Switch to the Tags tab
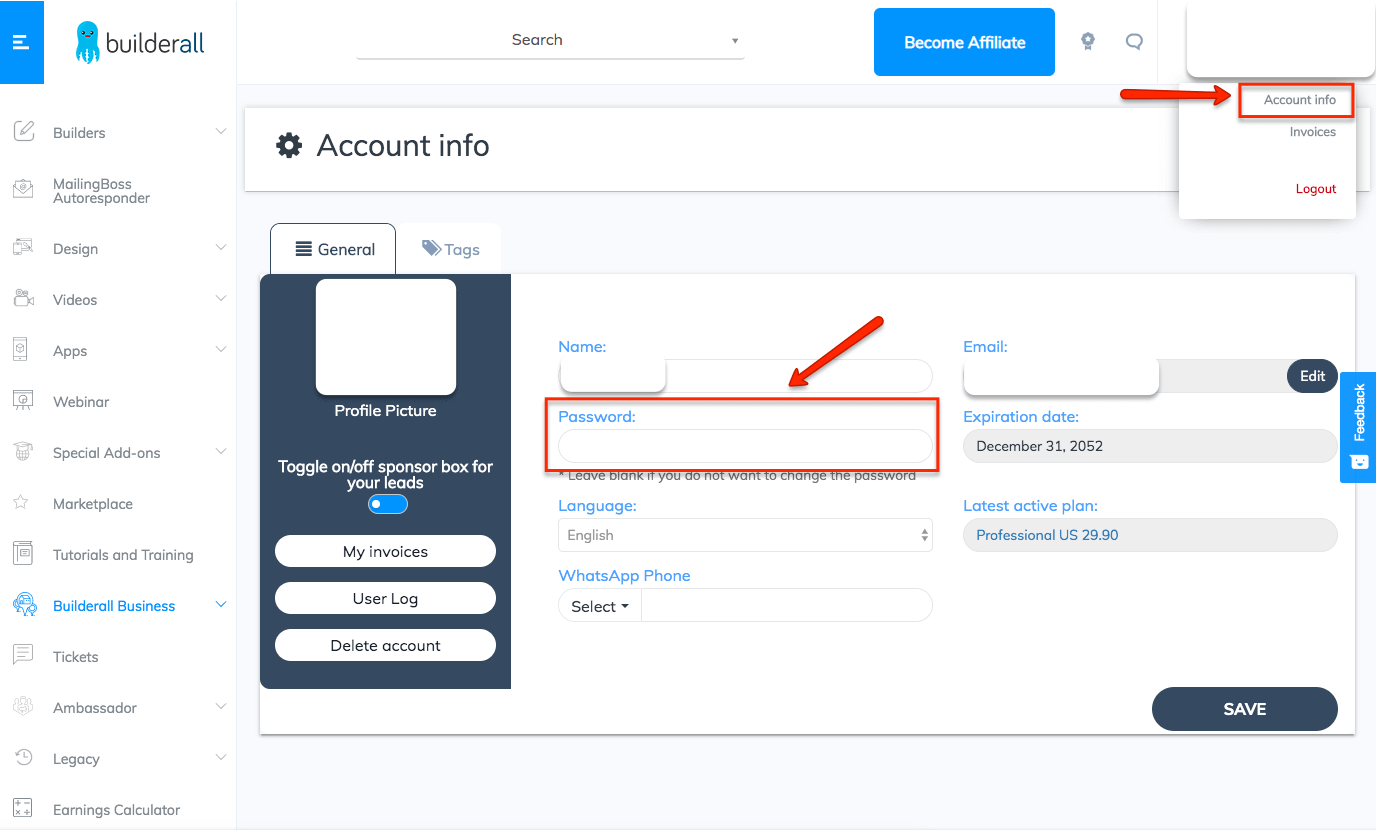Viewport: 1376px width, 830px height. click(450, 249)
